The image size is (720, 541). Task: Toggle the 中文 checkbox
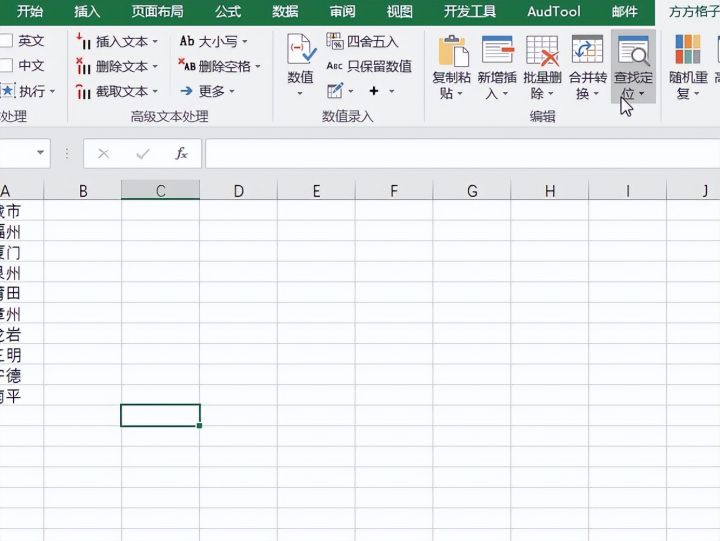(x=6, y=66)
